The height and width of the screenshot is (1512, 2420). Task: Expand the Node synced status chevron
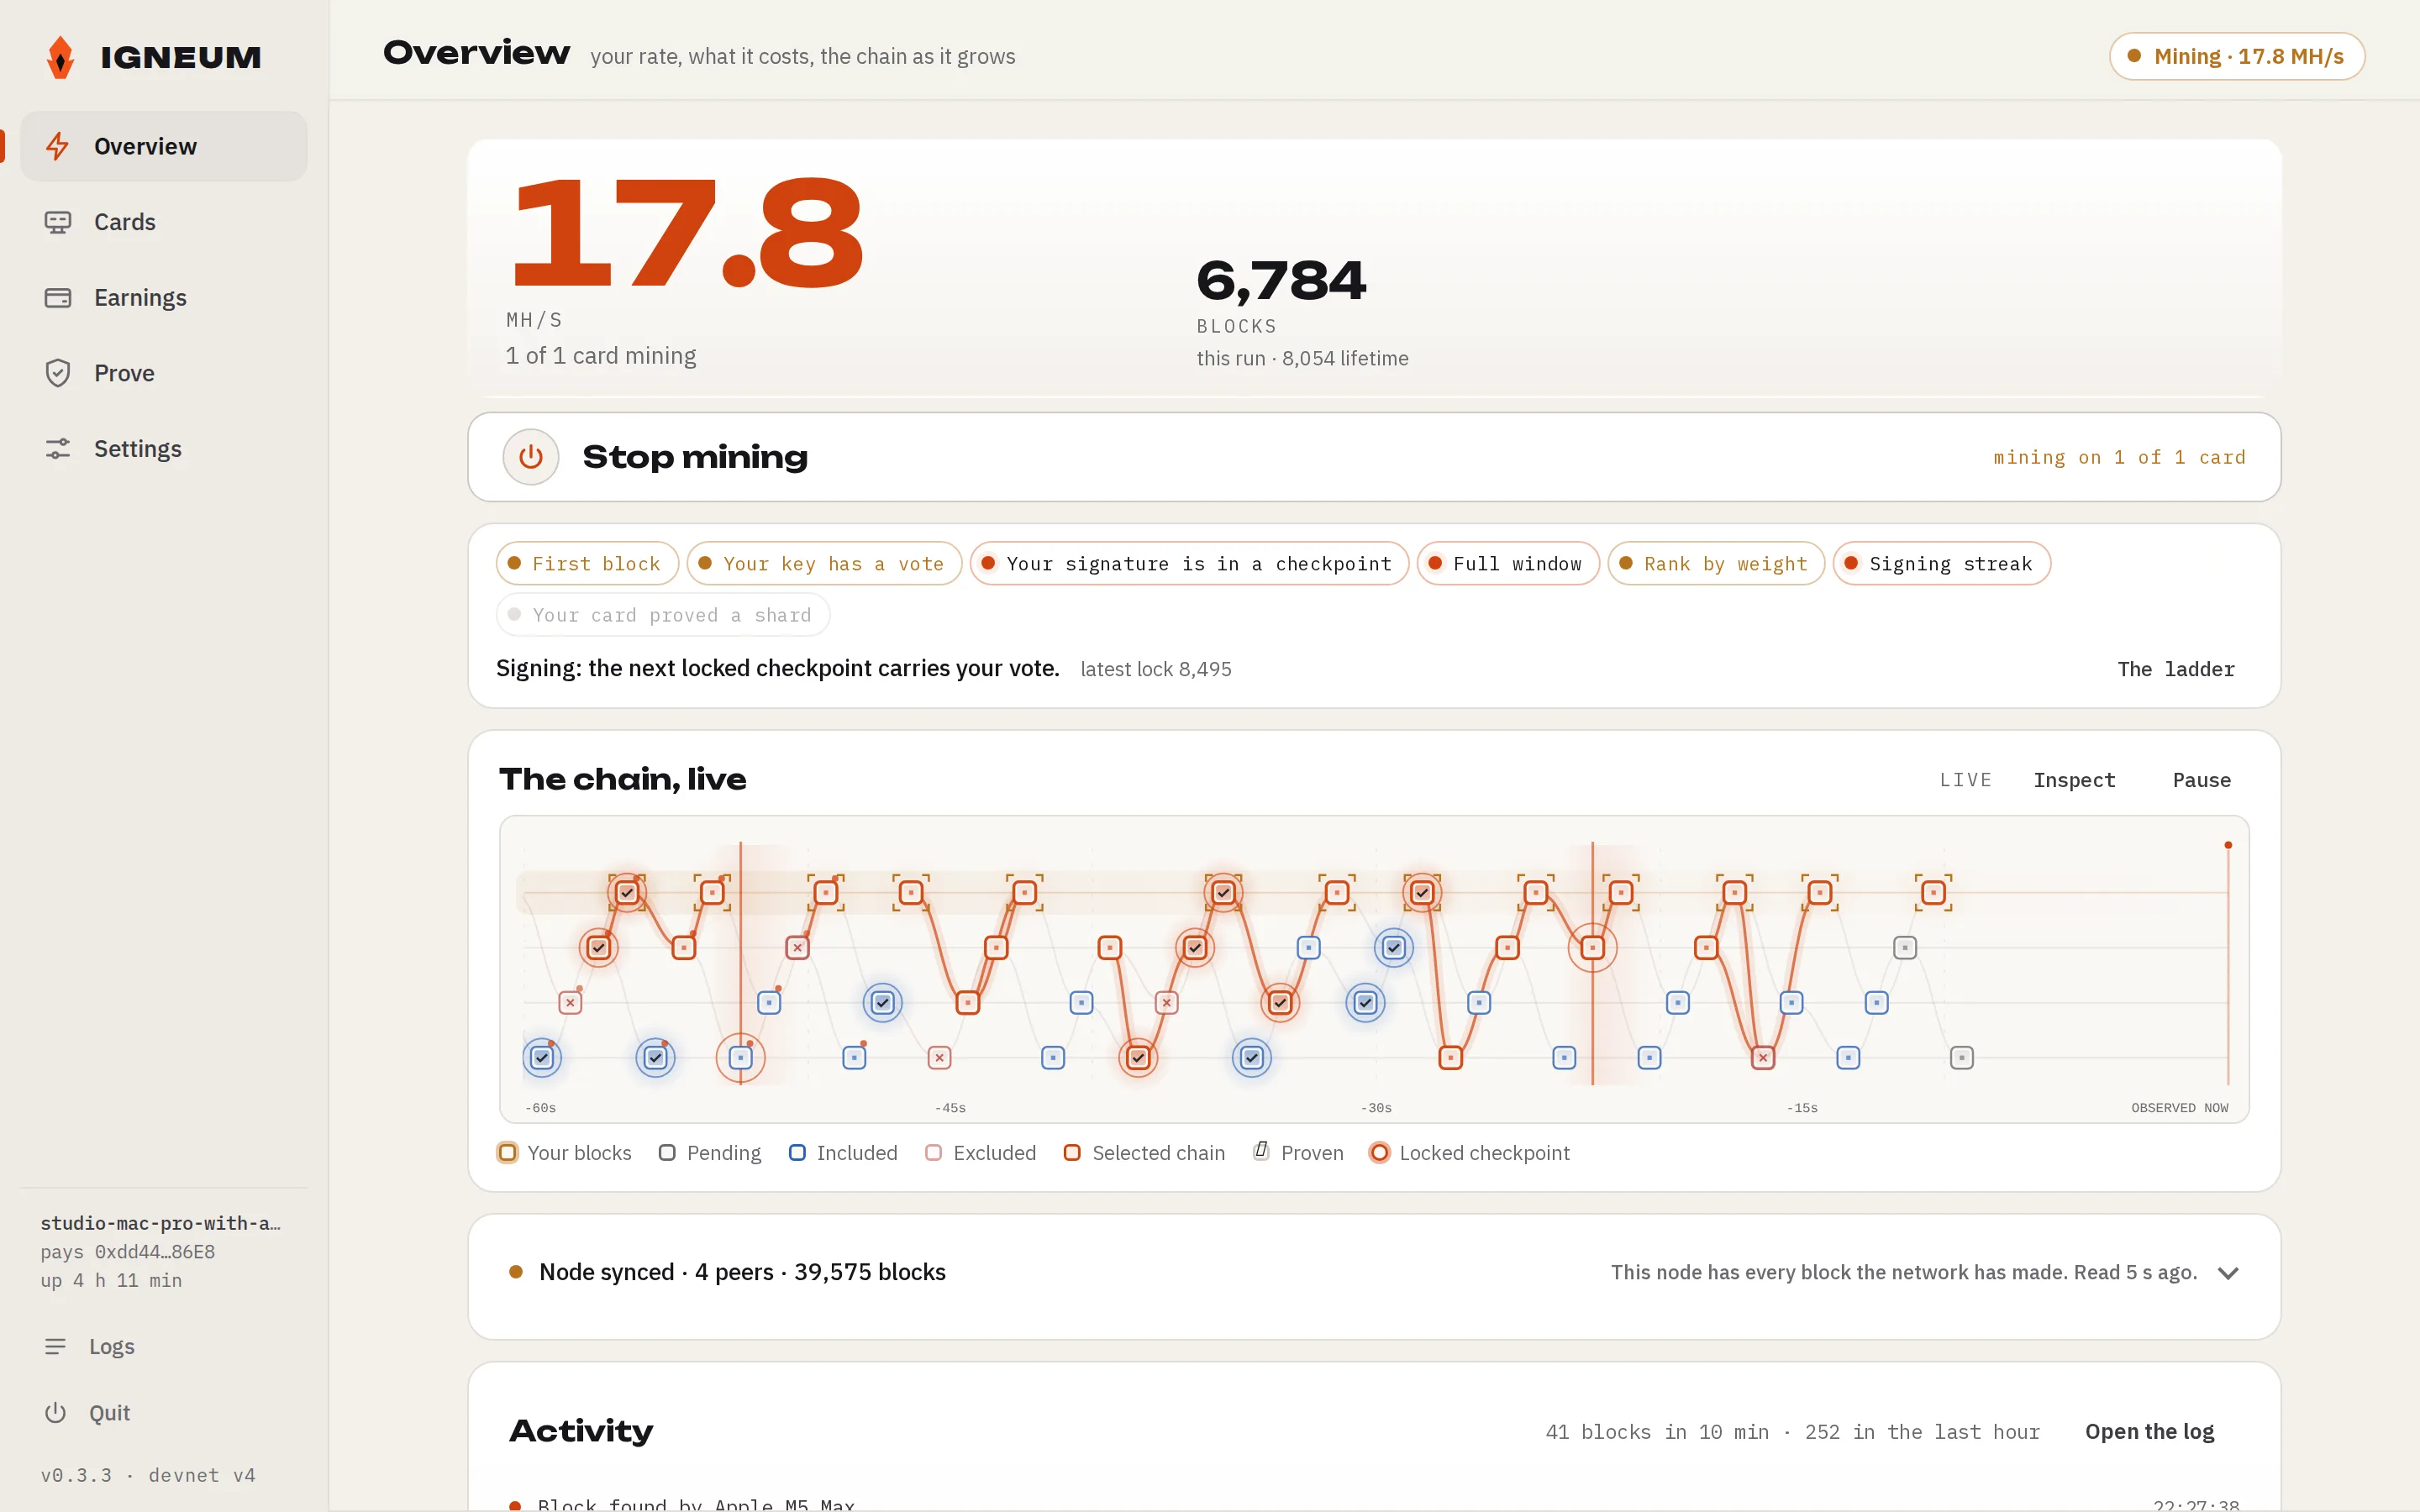point(2228,1273)
